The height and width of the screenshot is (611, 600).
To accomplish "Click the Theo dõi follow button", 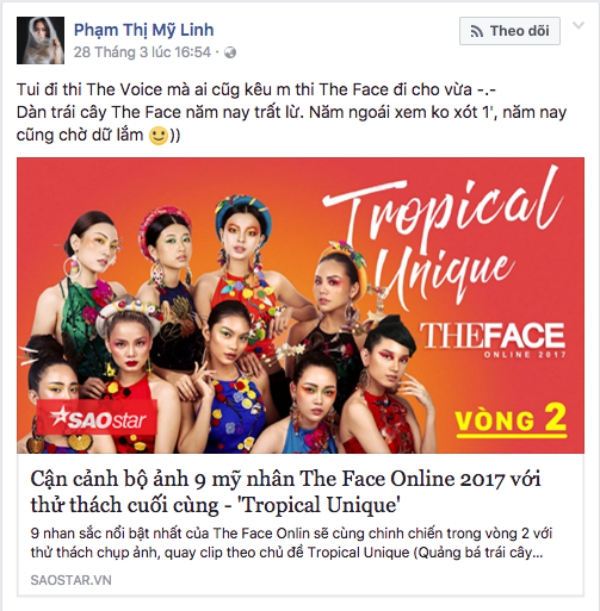I will coord(510,31).
